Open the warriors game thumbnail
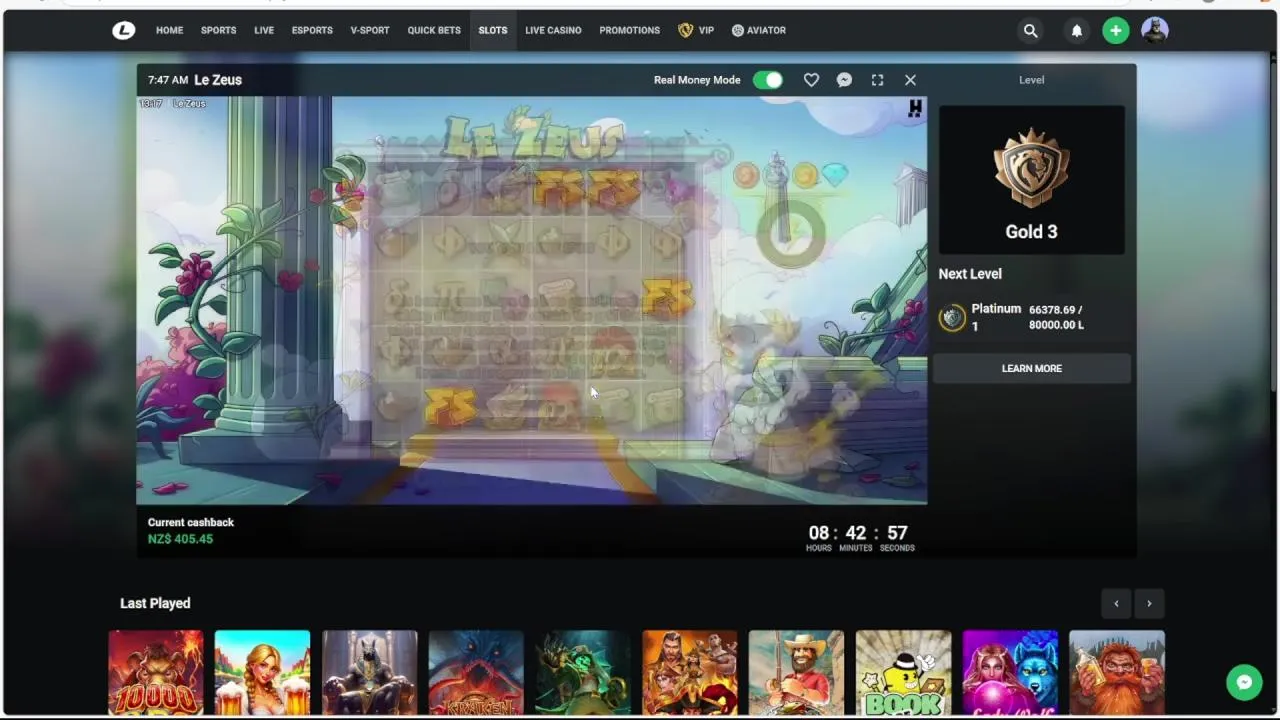Viewport: 1280px width, 720px height. [689, 672]
